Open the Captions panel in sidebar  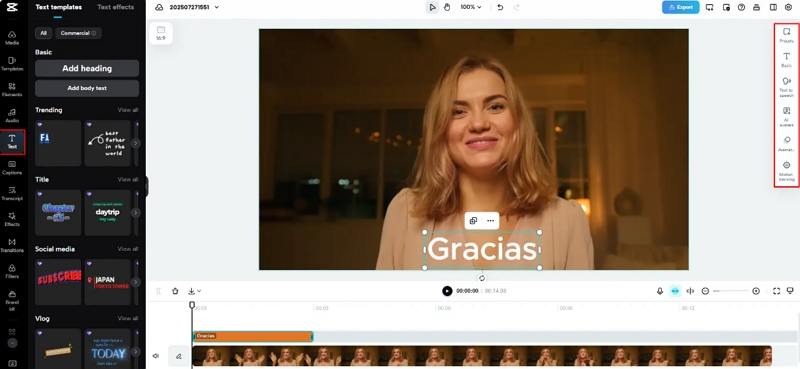click(12, 168)
